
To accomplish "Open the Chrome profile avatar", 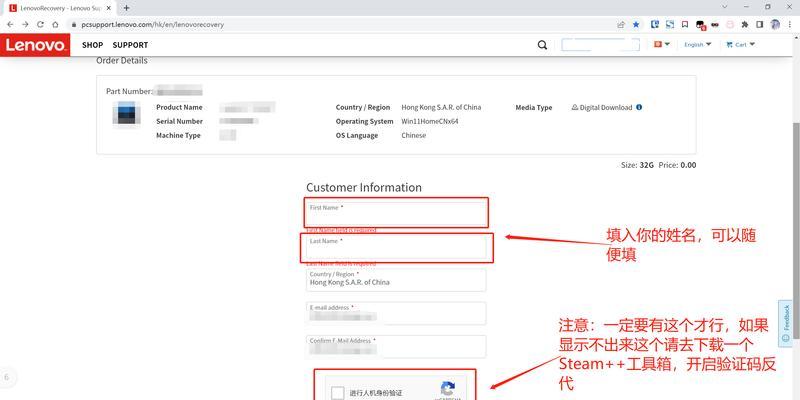I will click(775, 24).
